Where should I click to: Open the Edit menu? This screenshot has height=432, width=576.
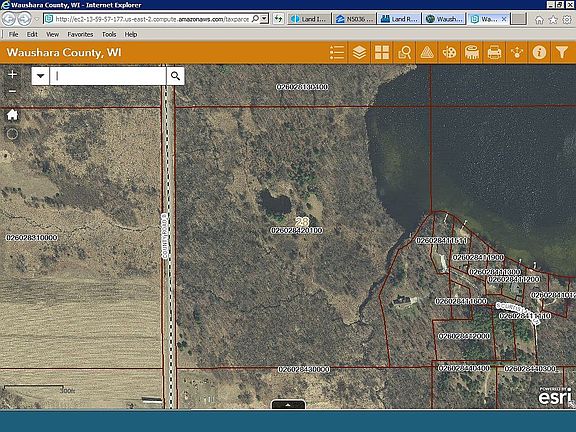click(32, 34)
